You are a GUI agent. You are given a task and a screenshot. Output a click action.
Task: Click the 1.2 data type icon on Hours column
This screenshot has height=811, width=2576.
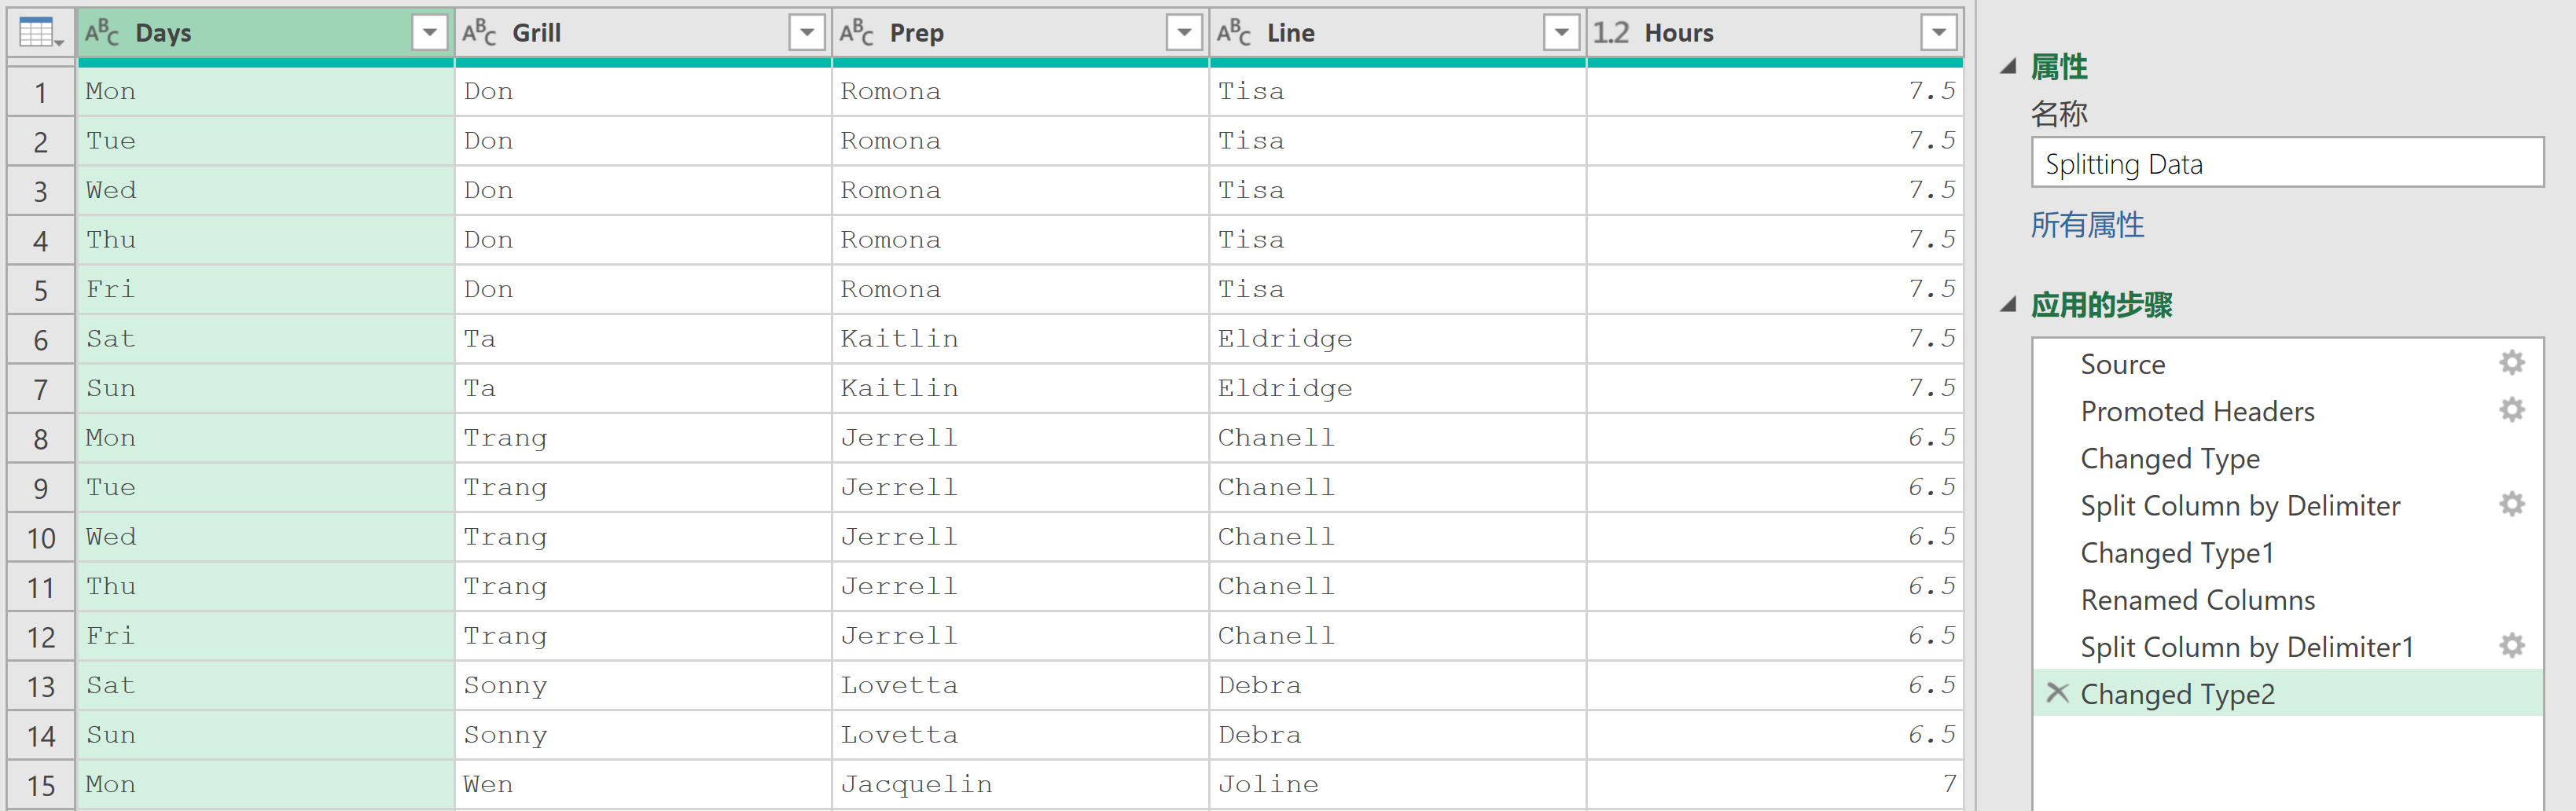pyautogui.click(x=1610, y=33)
